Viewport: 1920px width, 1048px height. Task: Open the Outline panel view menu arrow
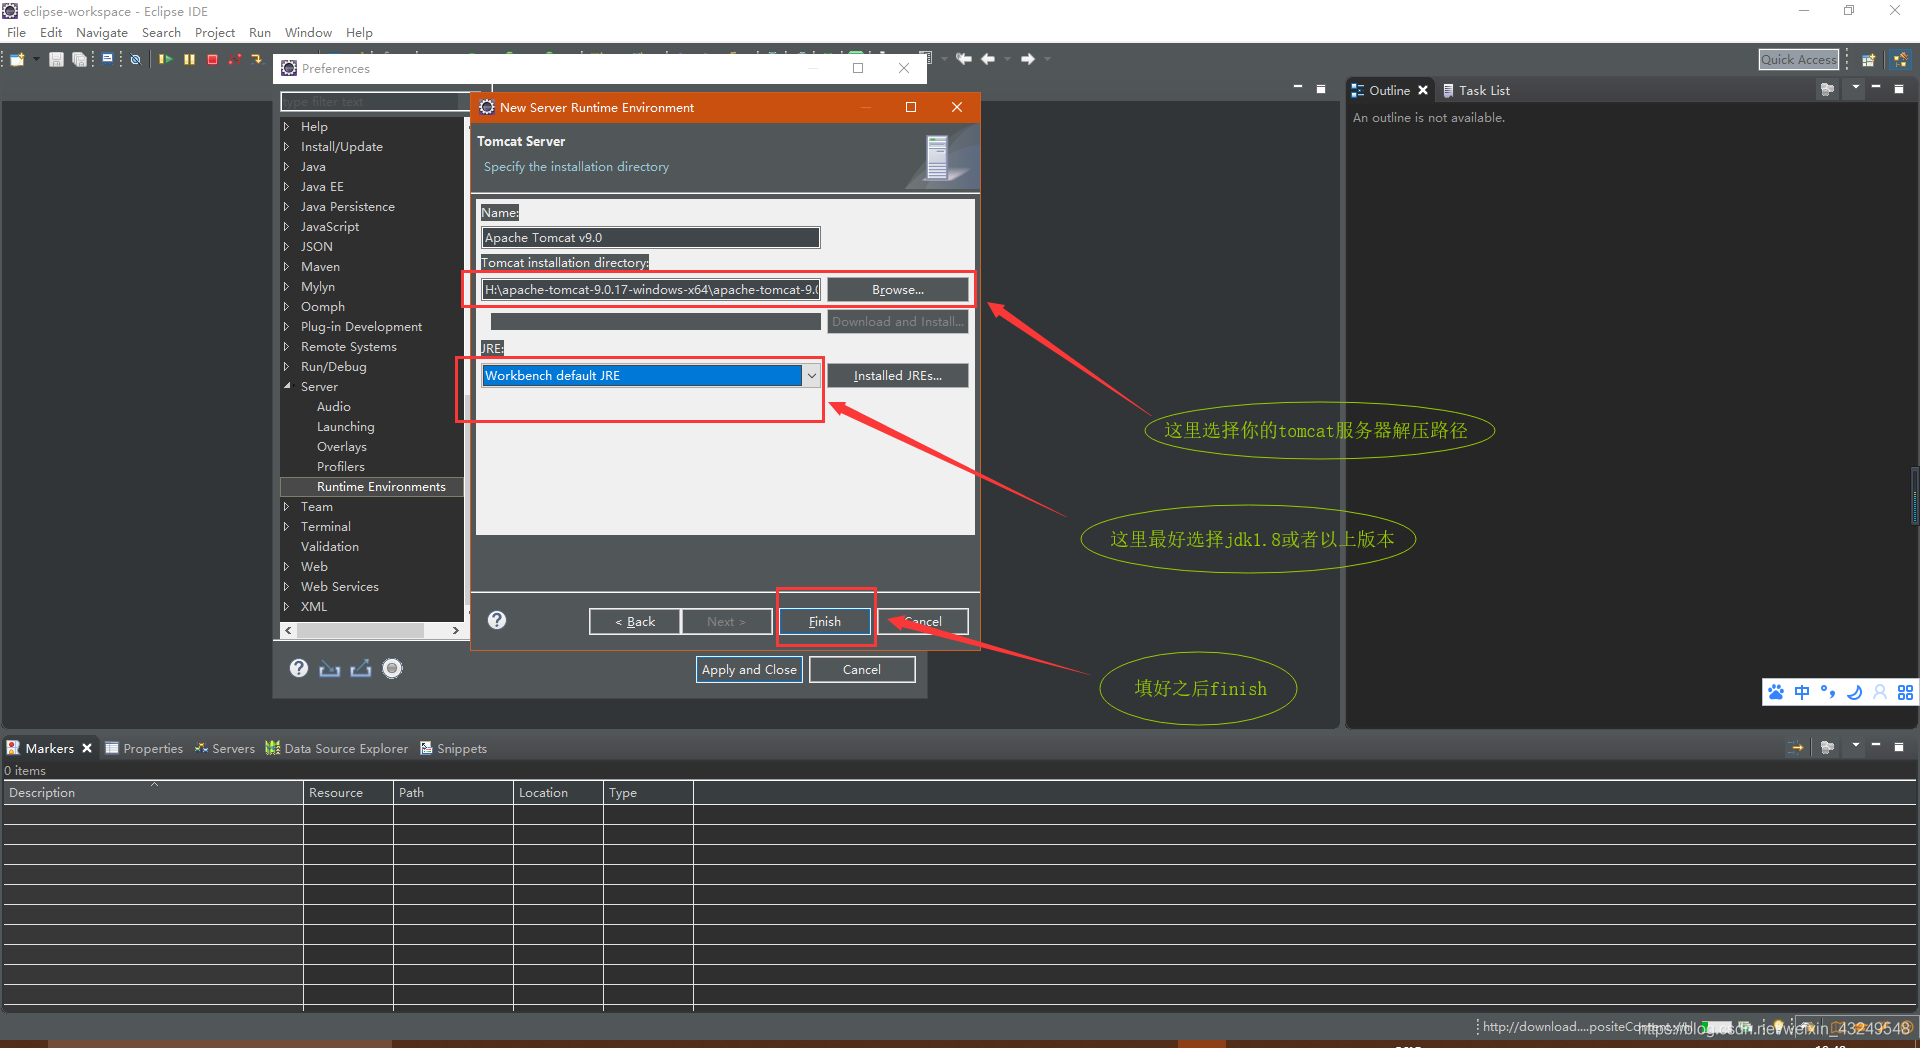click(x=1855, y=88)
